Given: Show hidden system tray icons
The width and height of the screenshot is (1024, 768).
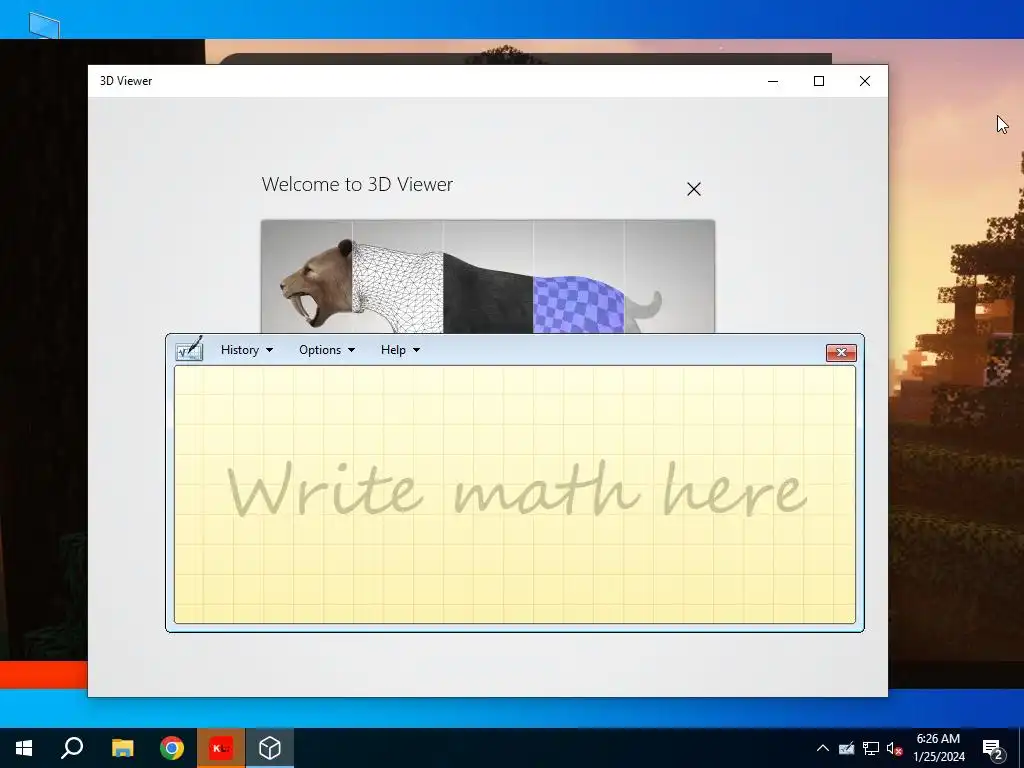Looking at the screenshot, I should coord(823,748).
